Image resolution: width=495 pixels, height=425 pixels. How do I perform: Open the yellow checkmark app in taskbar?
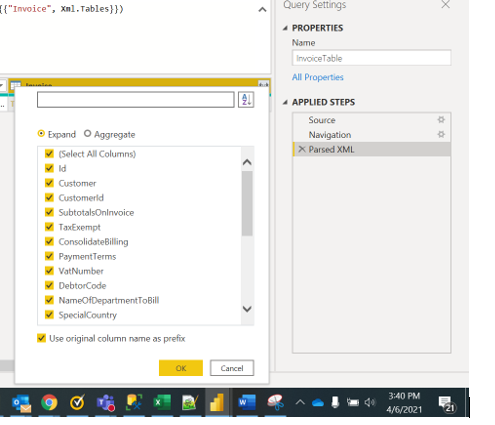click(77, 403)
